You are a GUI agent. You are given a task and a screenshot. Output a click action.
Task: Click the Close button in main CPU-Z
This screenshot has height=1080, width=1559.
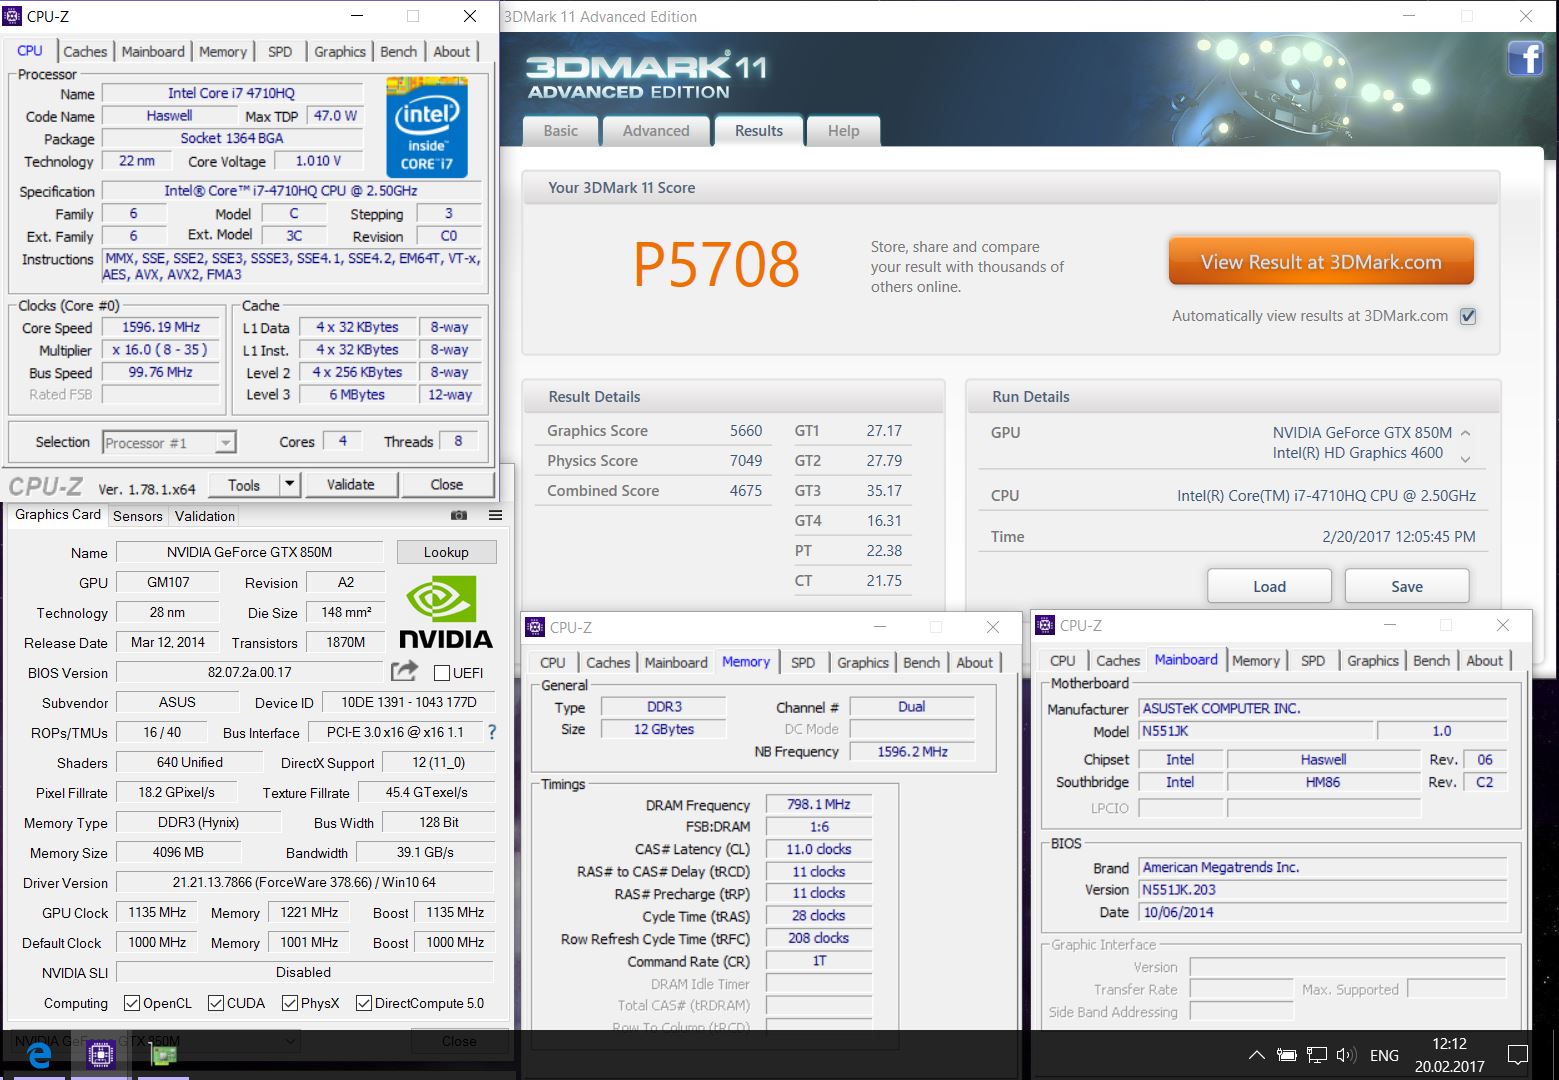click(447, 484)
